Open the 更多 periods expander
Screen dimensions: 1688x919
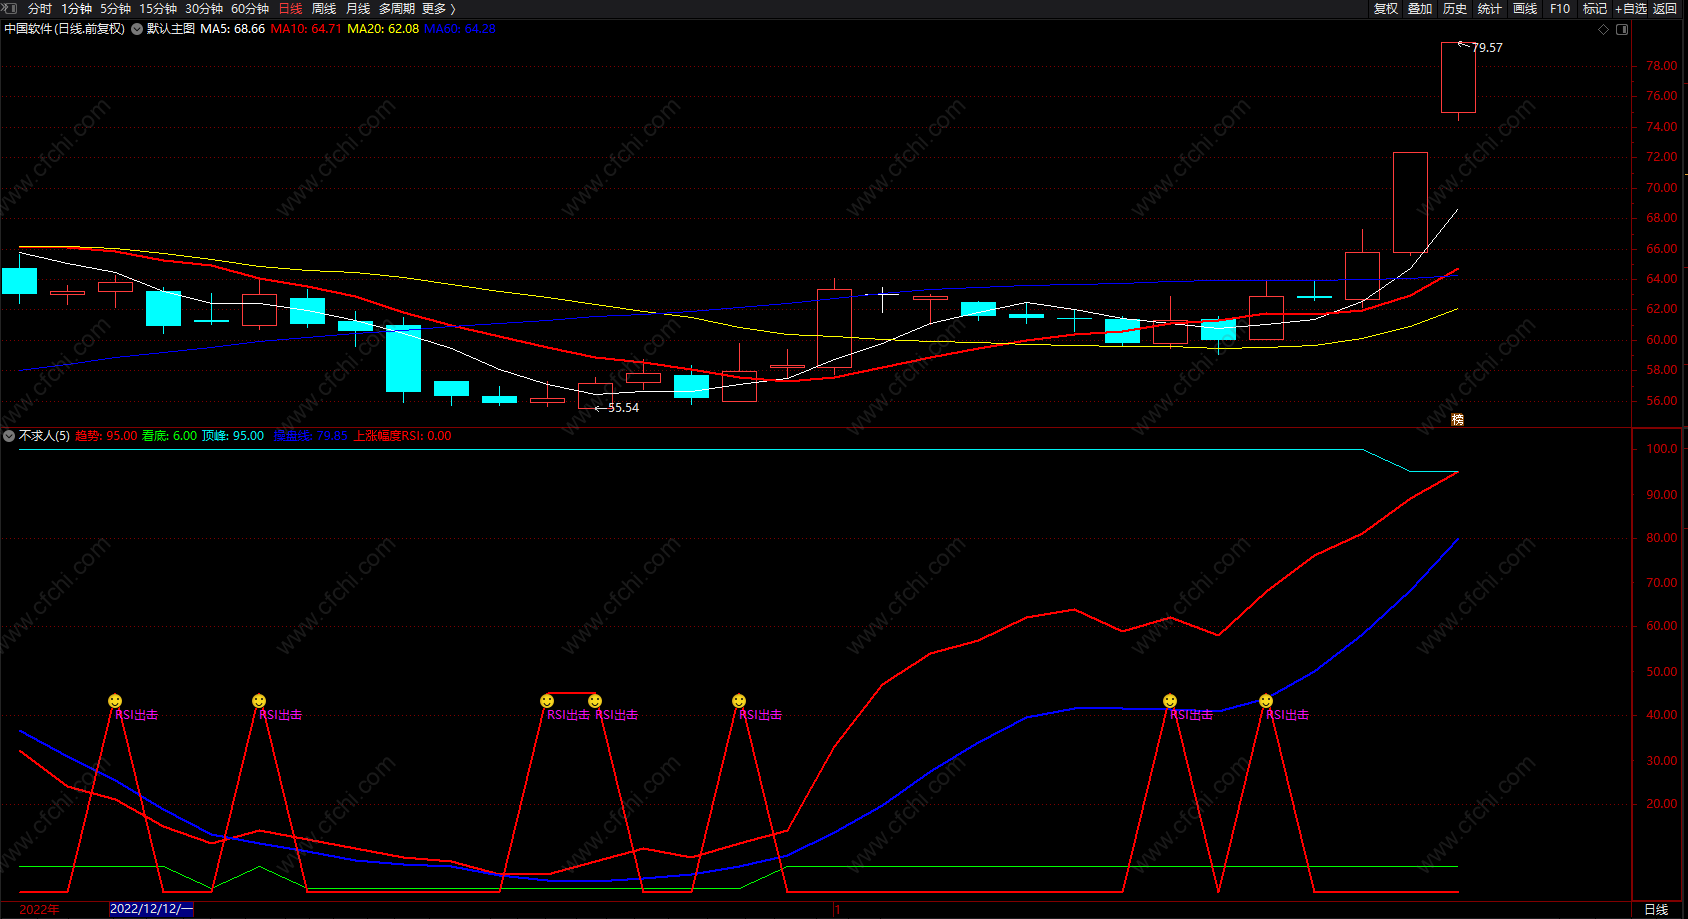[438, 8]
